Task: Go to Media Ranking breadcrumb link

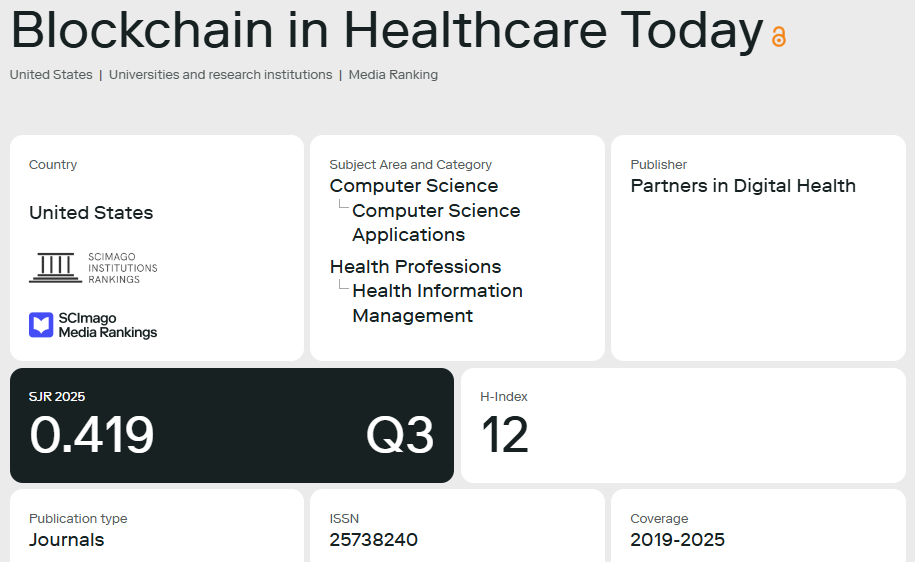Action: click(x=393, y=75)
